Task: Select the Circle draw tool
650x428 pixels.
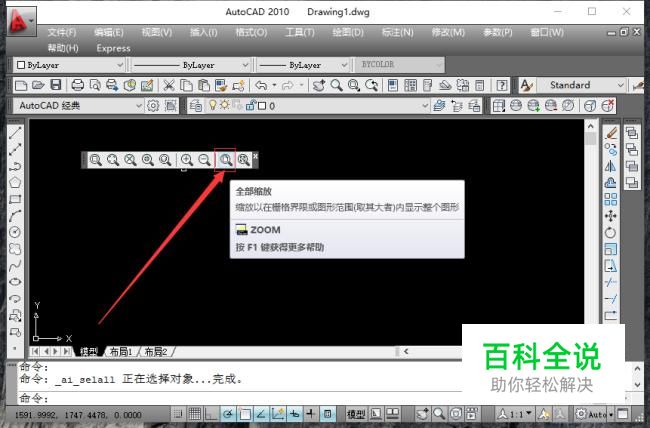Action: pos(15,232)
